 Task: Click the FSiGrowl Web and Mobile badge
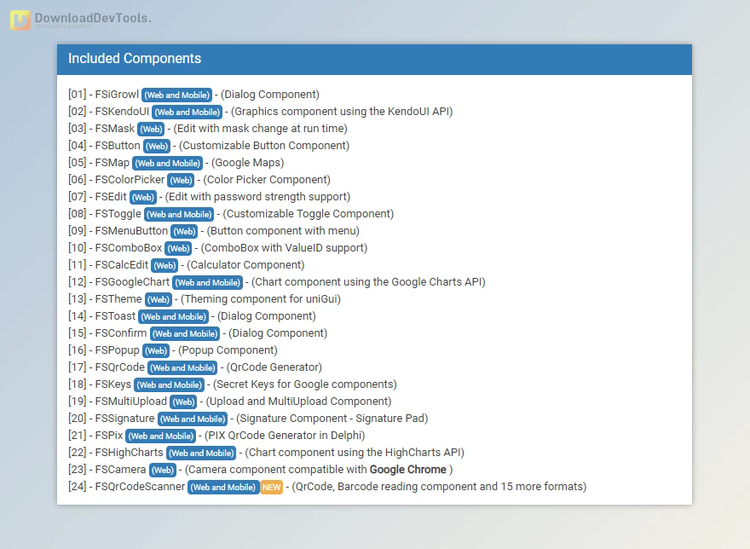point(176,95)
